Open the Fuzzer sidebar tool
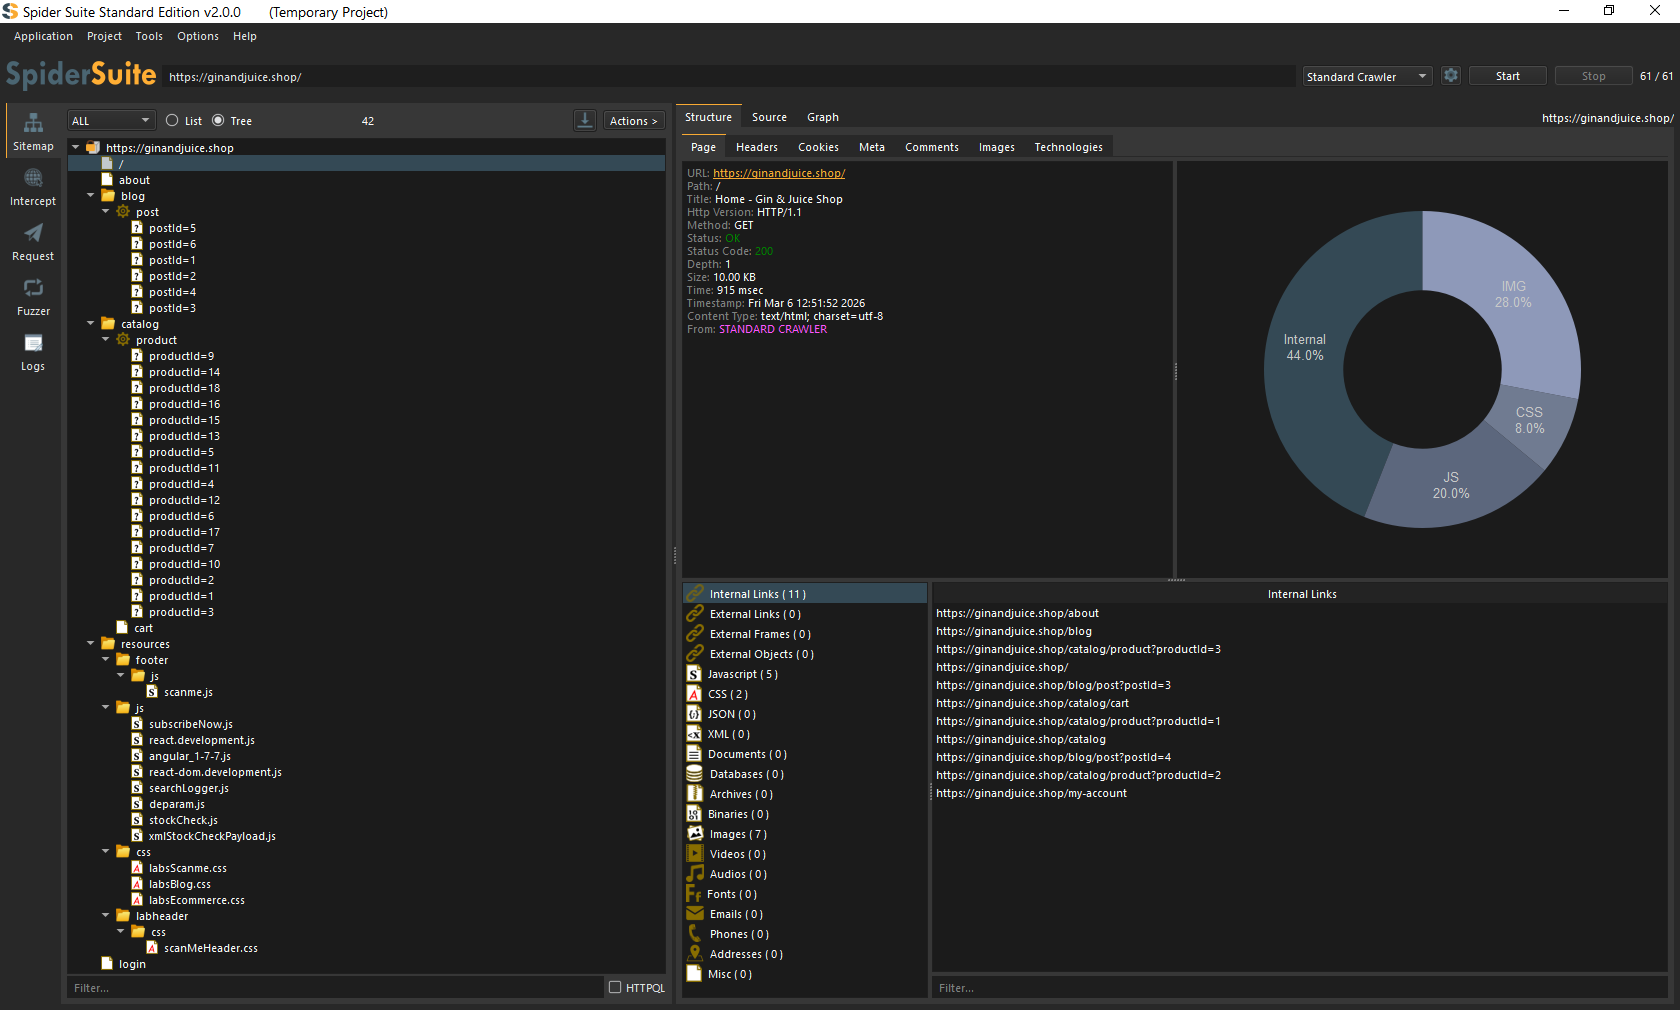Image resolution: width=1680 pixels, height=1010 pixels. [x=33, y=296]
